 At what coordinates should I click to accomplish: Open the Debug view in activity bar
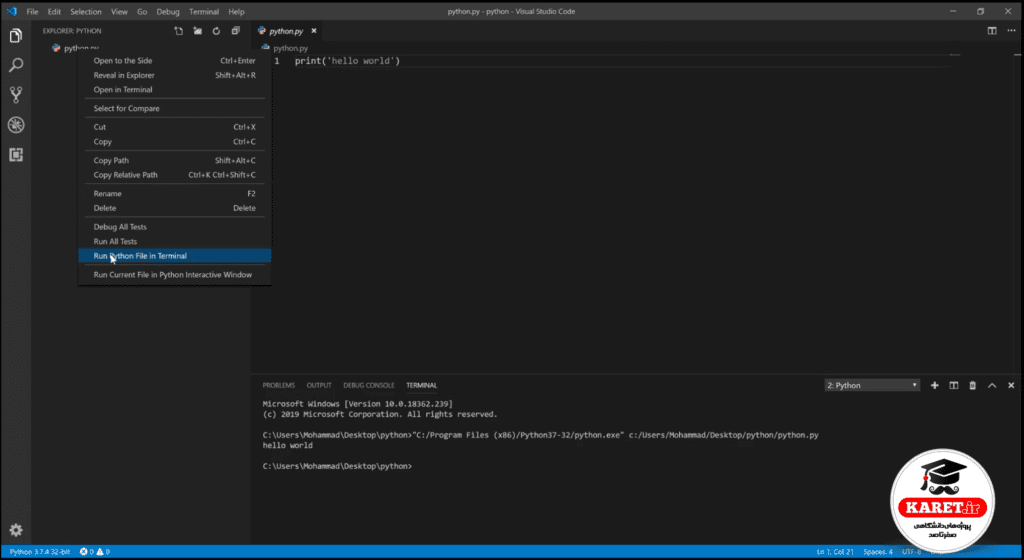(x=16, y=125)
